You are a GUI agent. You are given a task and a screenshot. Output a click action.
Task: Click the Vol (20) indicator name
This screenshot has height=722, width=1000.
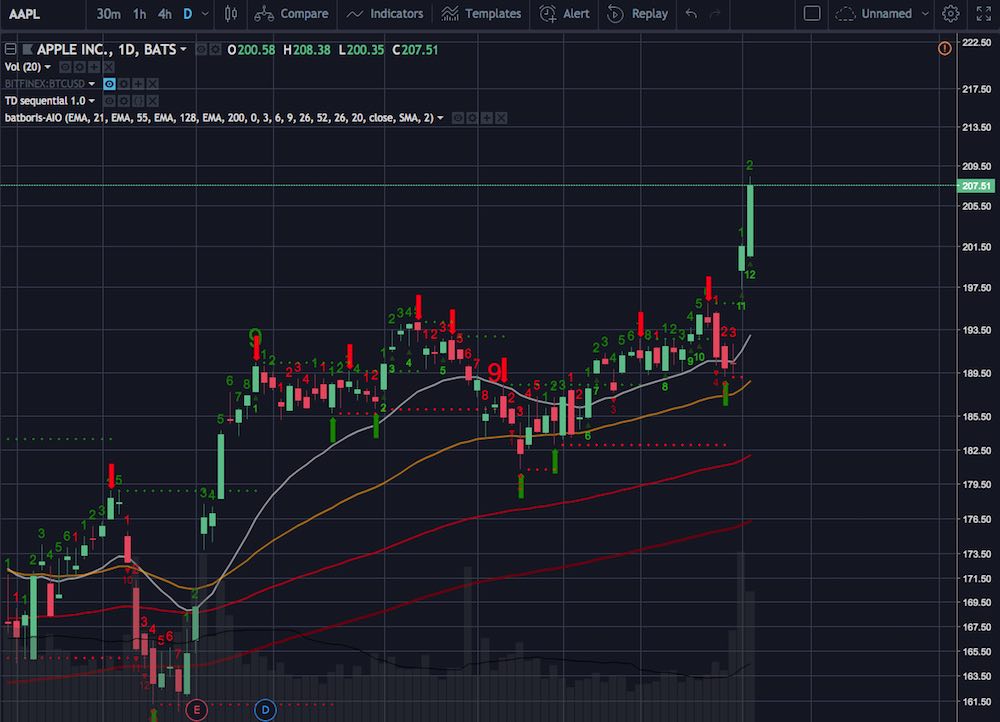(x=22, y=67)
